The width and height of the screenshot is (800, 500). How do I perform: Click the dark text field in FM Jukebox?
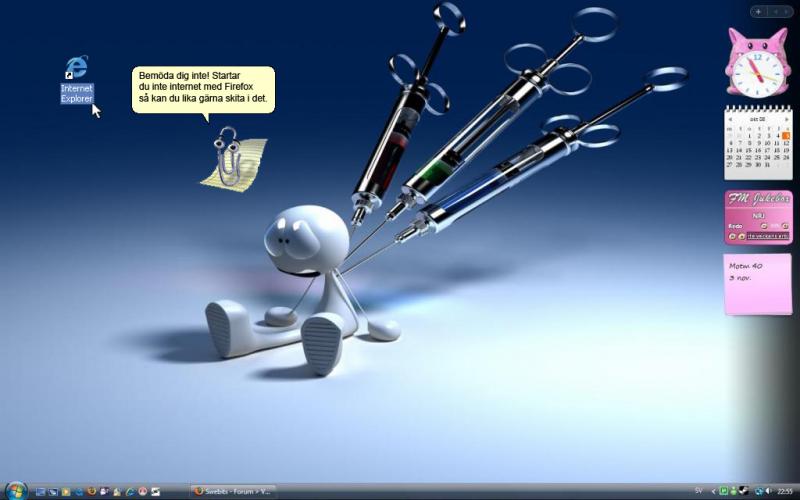click(768, 236)
